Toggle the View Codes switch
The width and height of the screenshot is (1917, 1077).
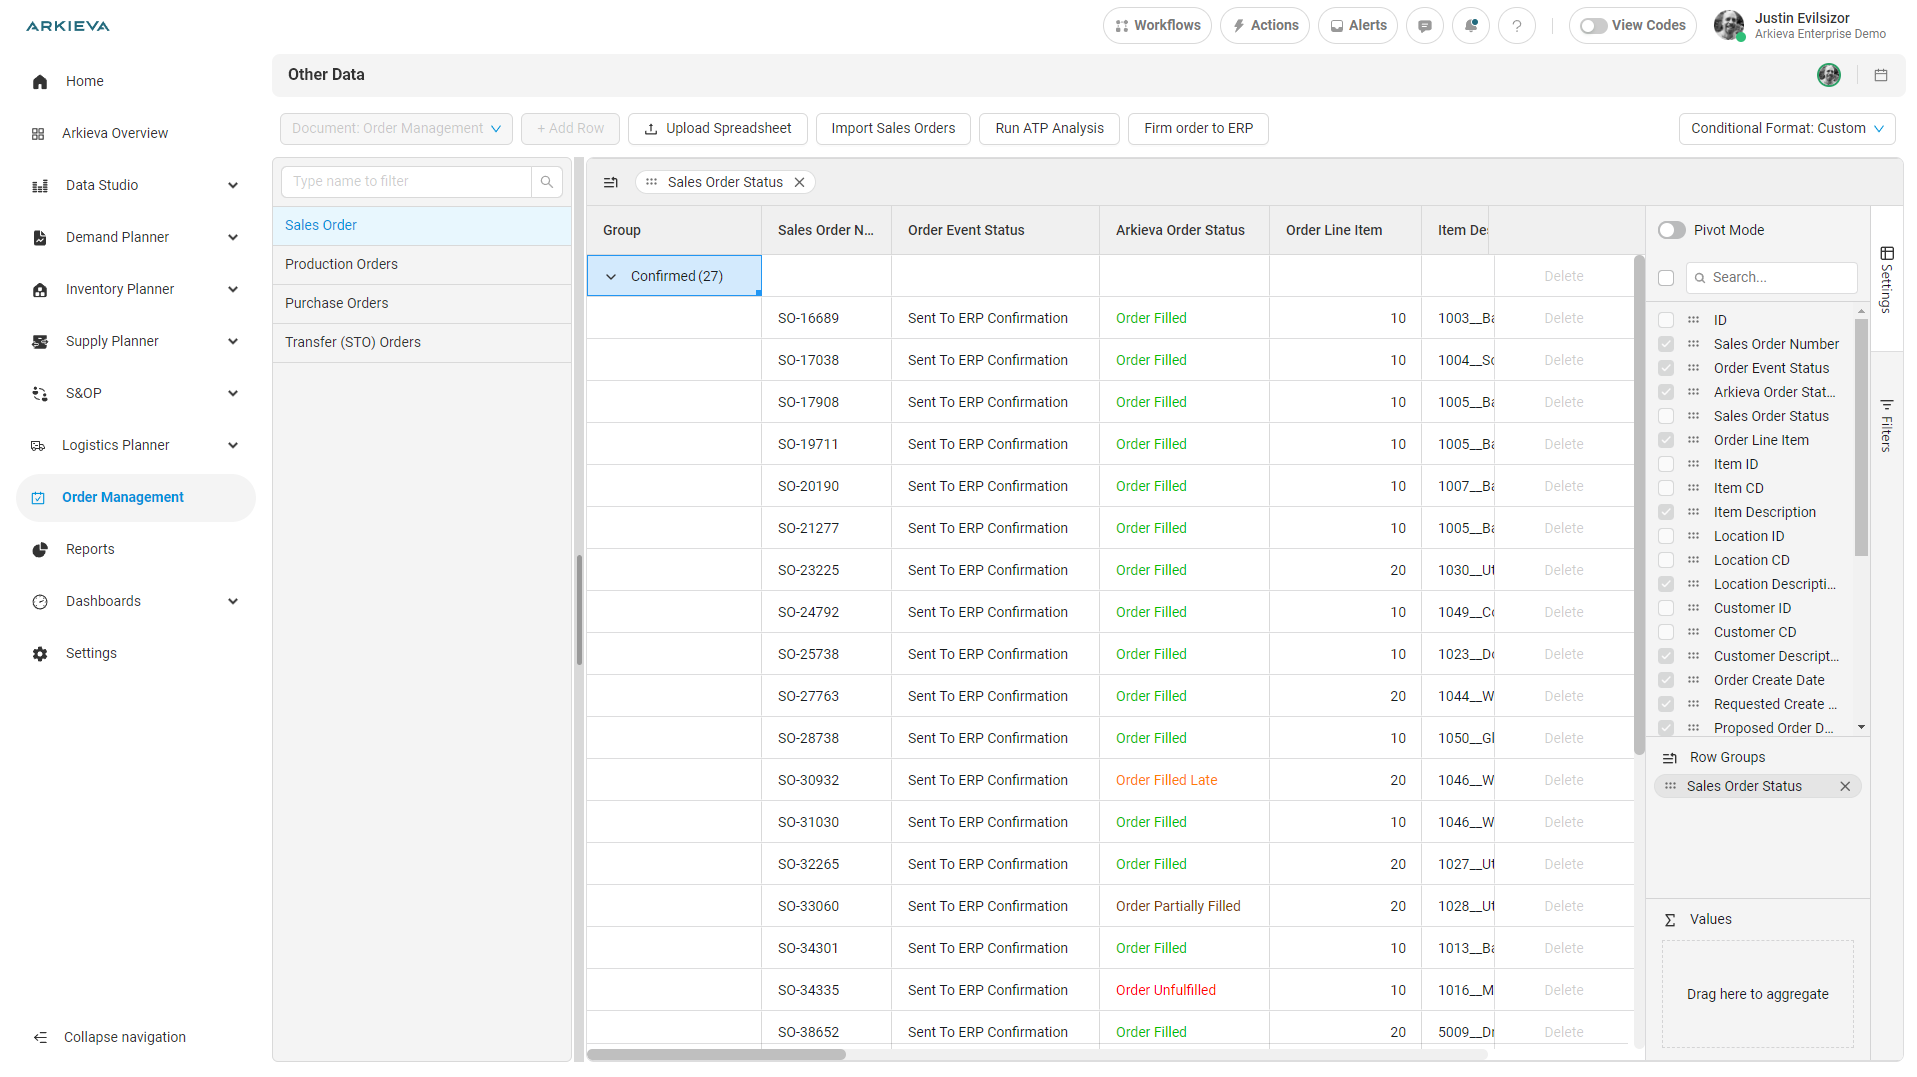pos(1594,25)
